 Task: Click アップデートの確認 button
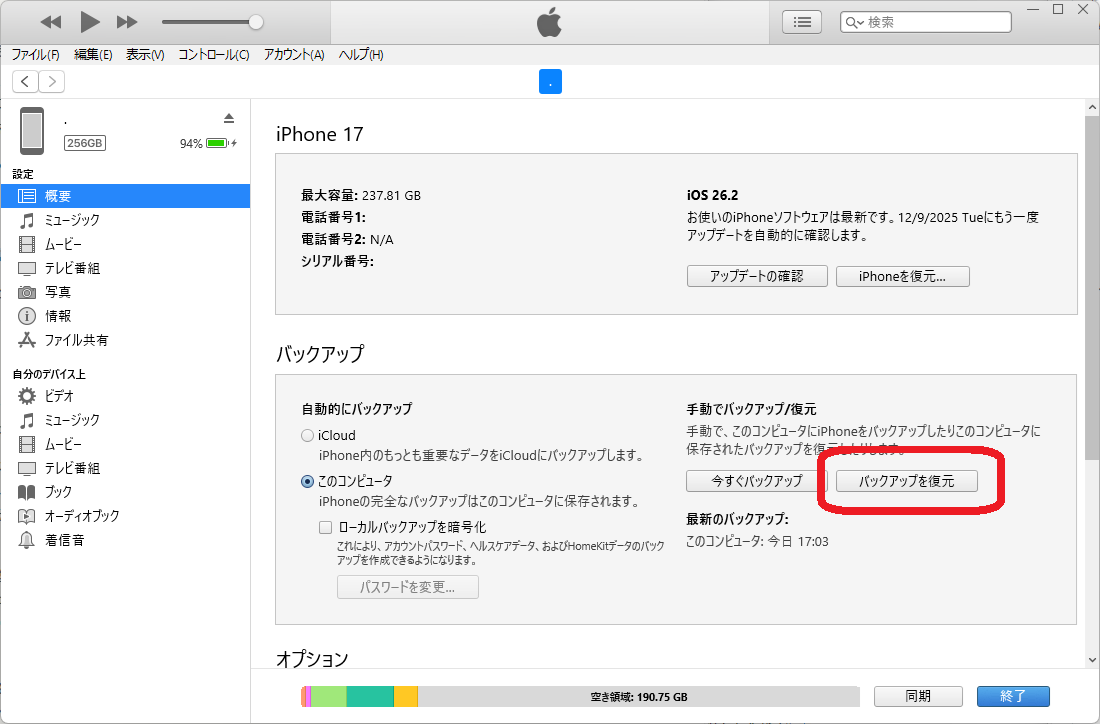(x=757, y=276)
